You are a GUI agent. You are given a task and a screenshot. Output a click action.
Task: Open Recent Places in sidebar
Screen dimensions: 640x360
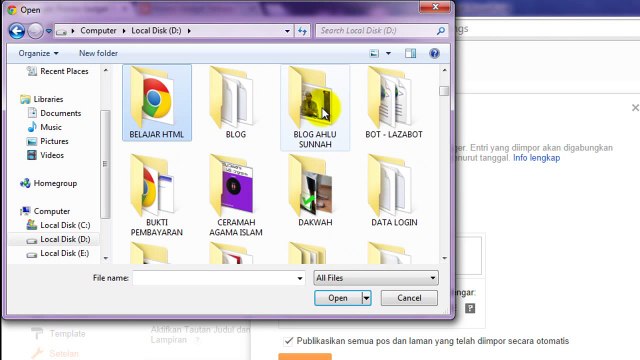58,71
